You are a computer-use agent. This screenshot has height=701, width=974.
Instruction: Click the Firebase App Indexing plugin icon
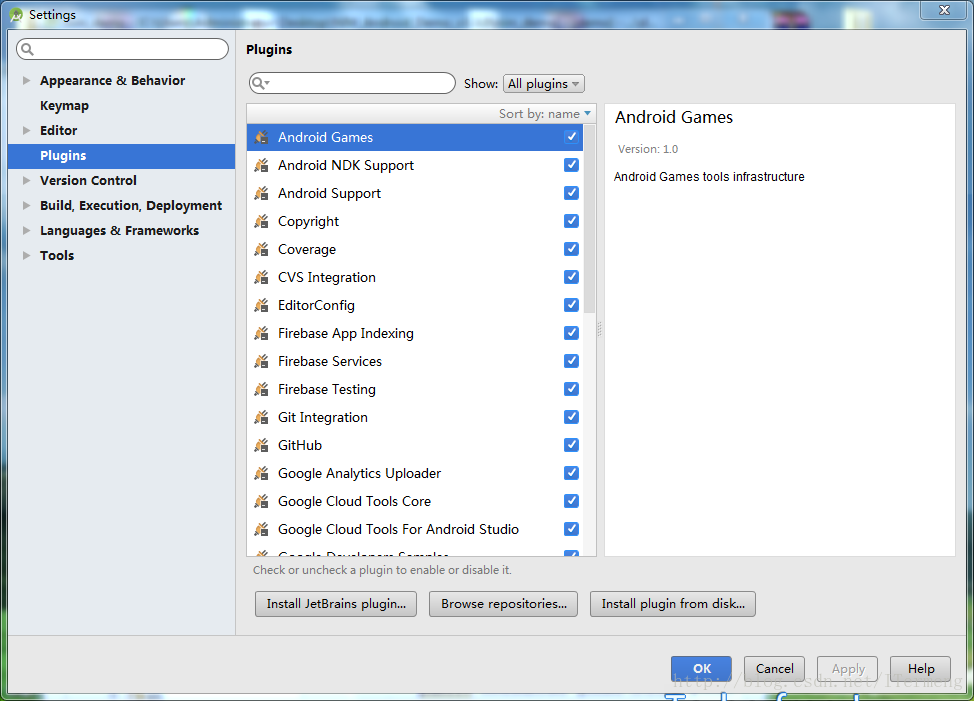pyautogui.click(x=262, y=333)
